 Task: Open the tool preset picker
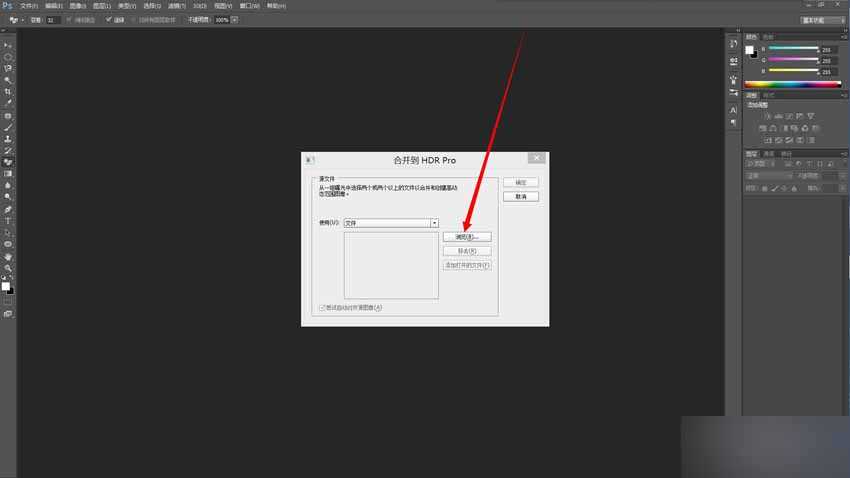(16, 20)
